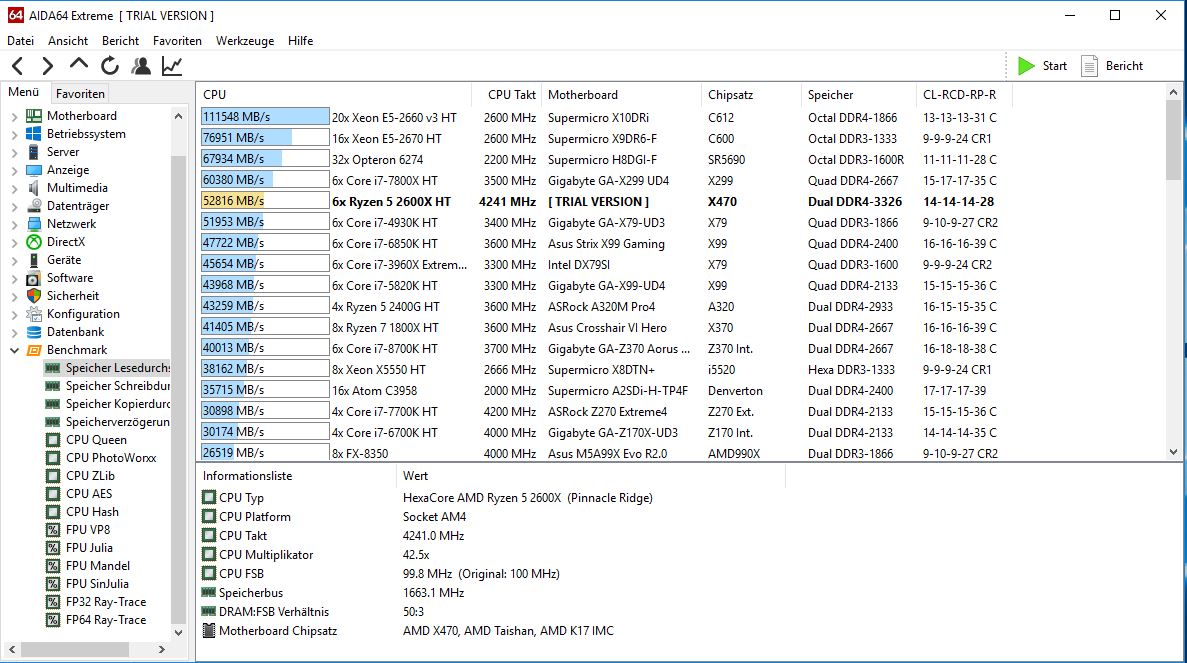Click the Geräte device icon
This screenshot has width=1187, height=663.
34,260
